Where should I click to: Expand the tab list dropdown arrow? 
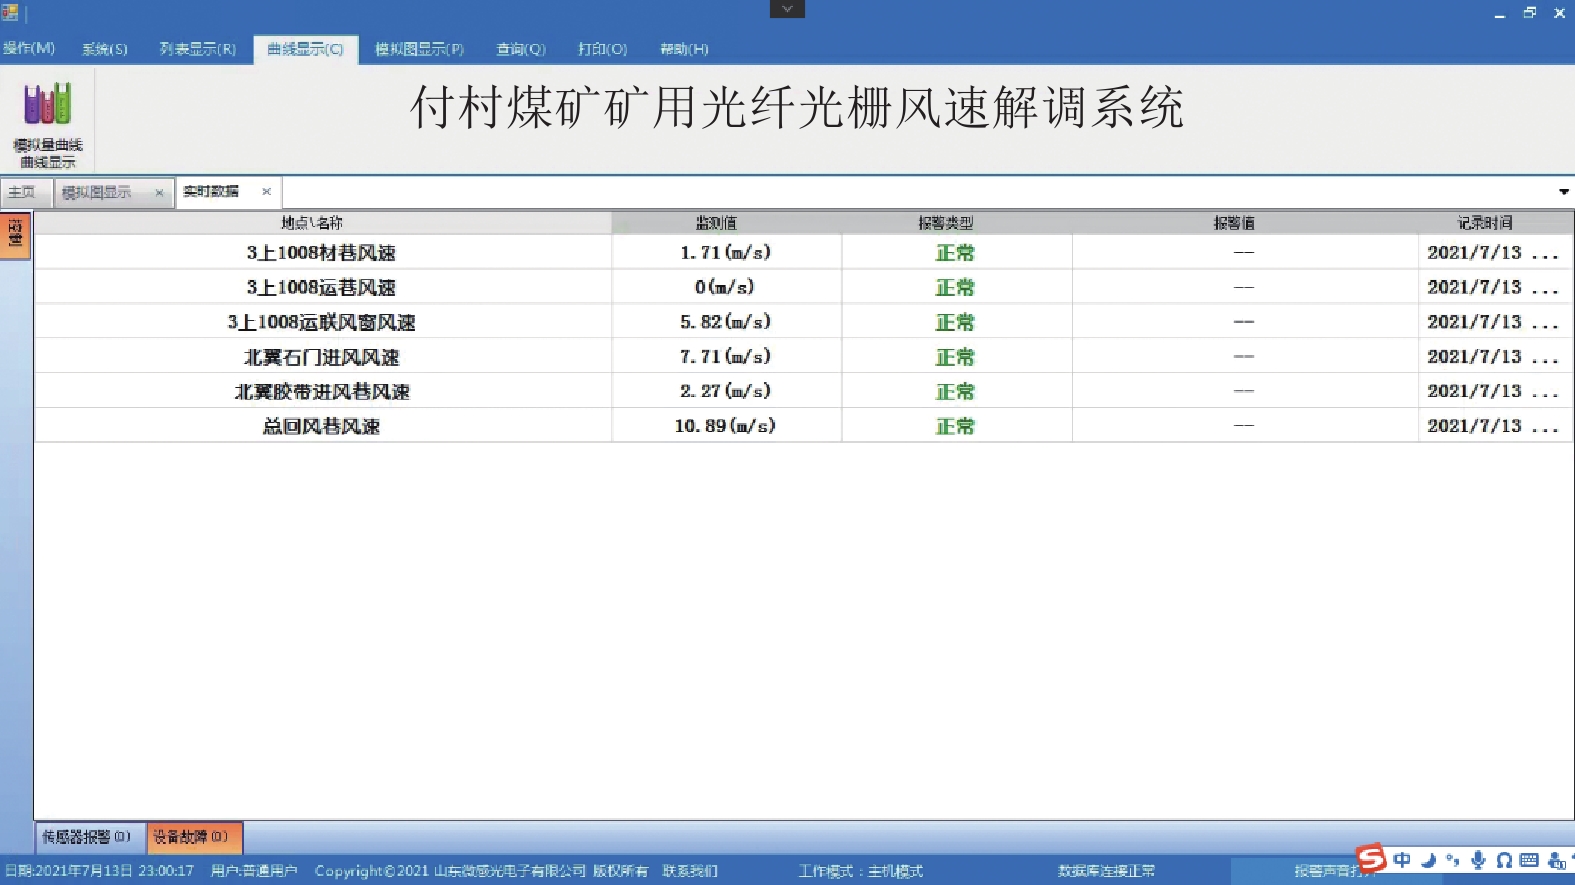click(x=1563, y=192)
